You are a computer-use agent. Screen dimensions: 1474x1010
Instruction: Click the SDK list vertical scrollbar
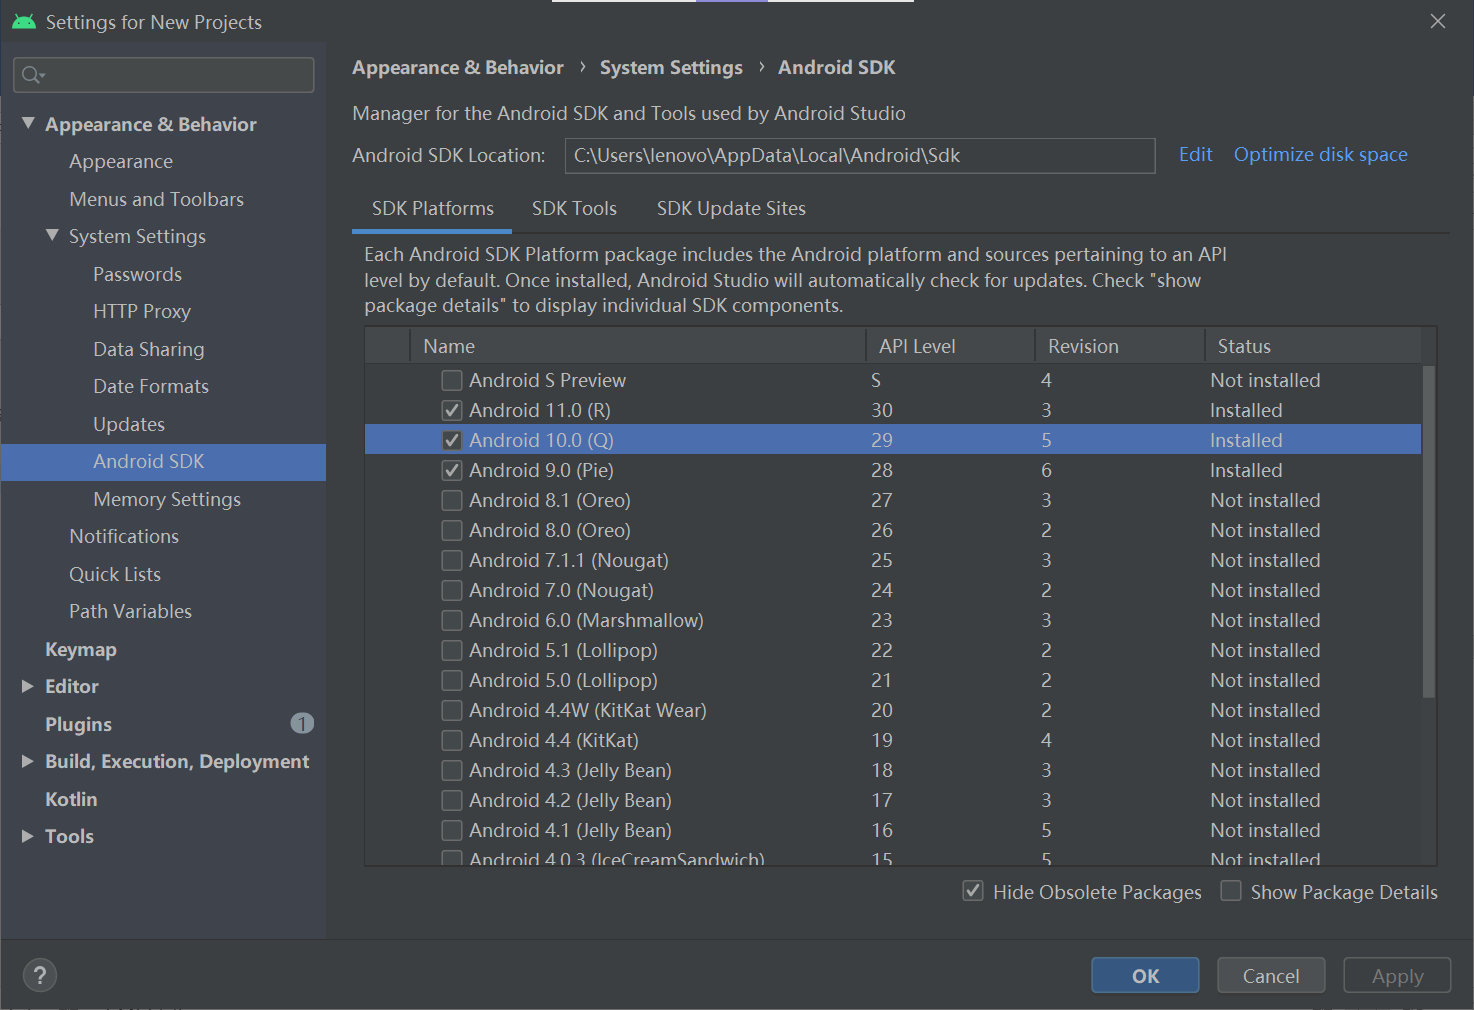click(1428, 531)
